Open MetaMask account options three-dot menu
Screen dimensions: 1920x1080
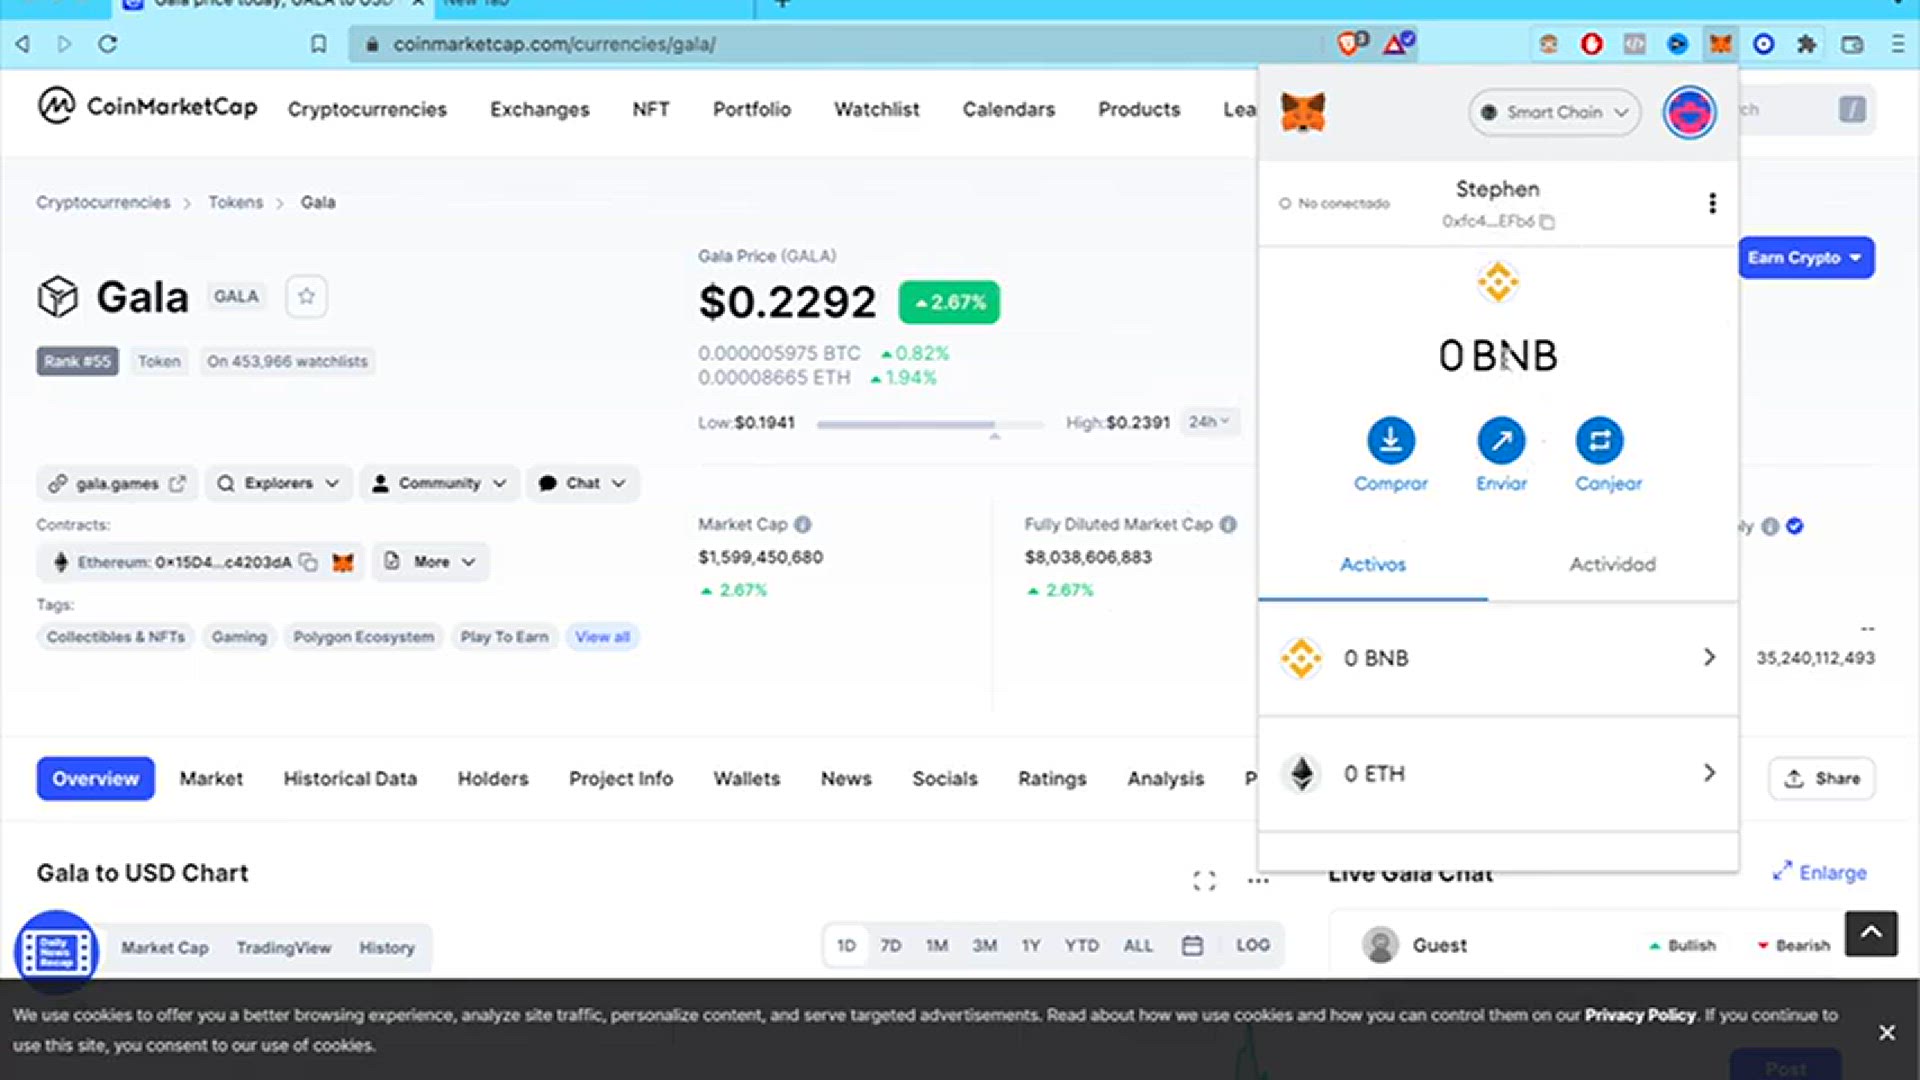click(x=1712, y=204)
